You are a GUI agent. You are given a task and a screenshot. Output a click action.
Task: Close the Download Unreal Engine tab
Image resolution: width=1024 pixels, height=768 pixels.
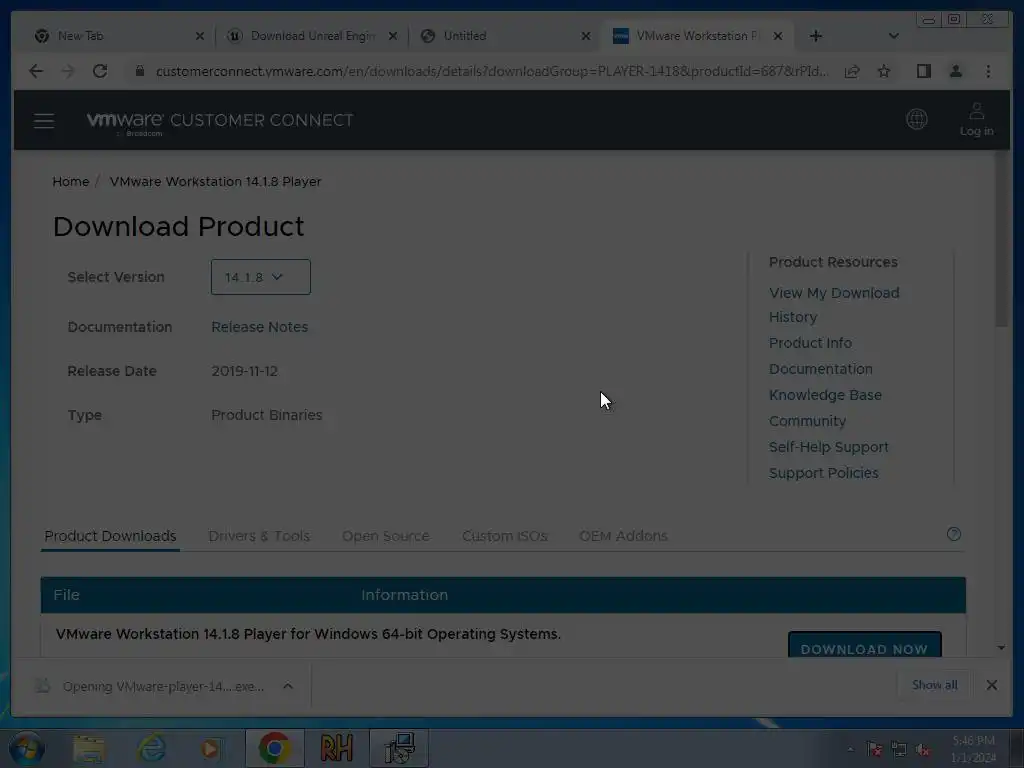click(392, 36)
